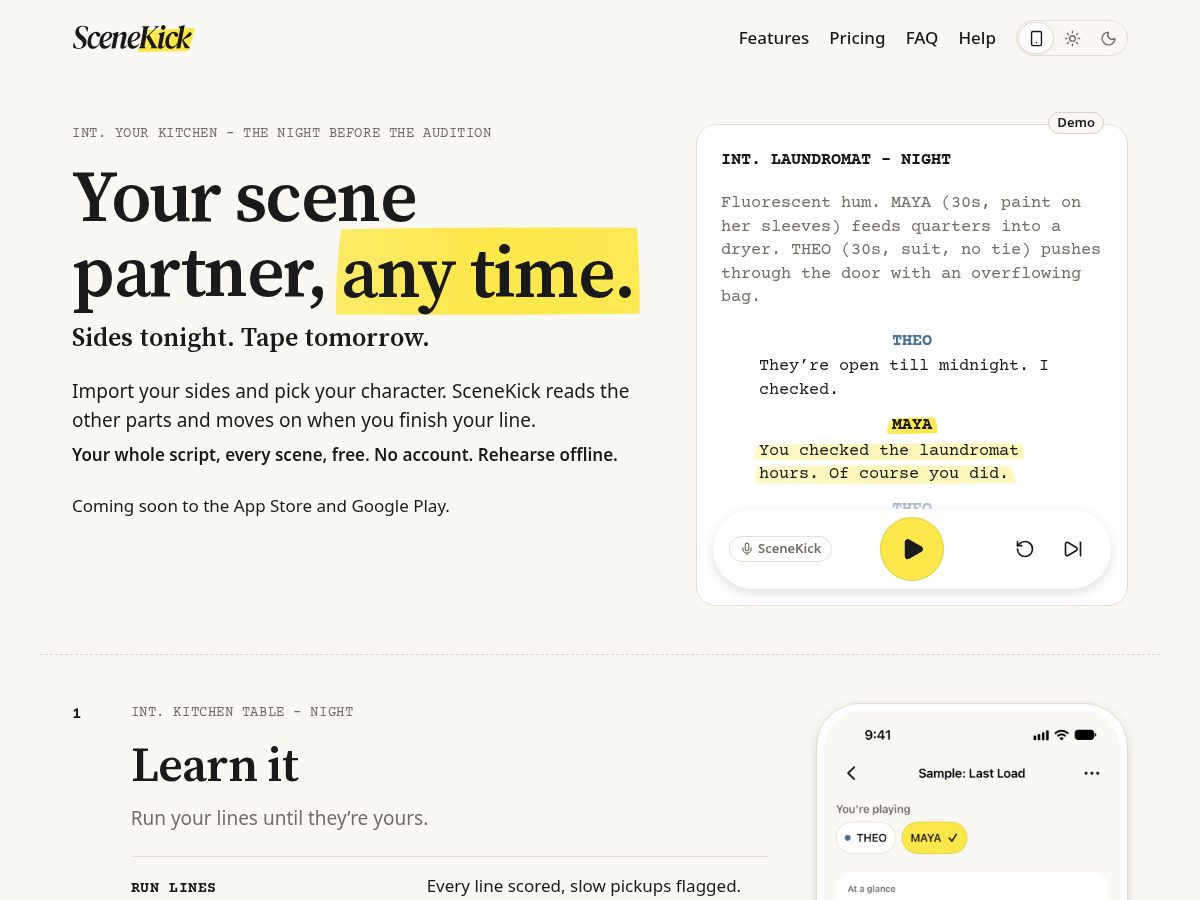This screenshot has height=900, width=1200.
Task: Open the Features nav item
Action: (x=774, y=38)
